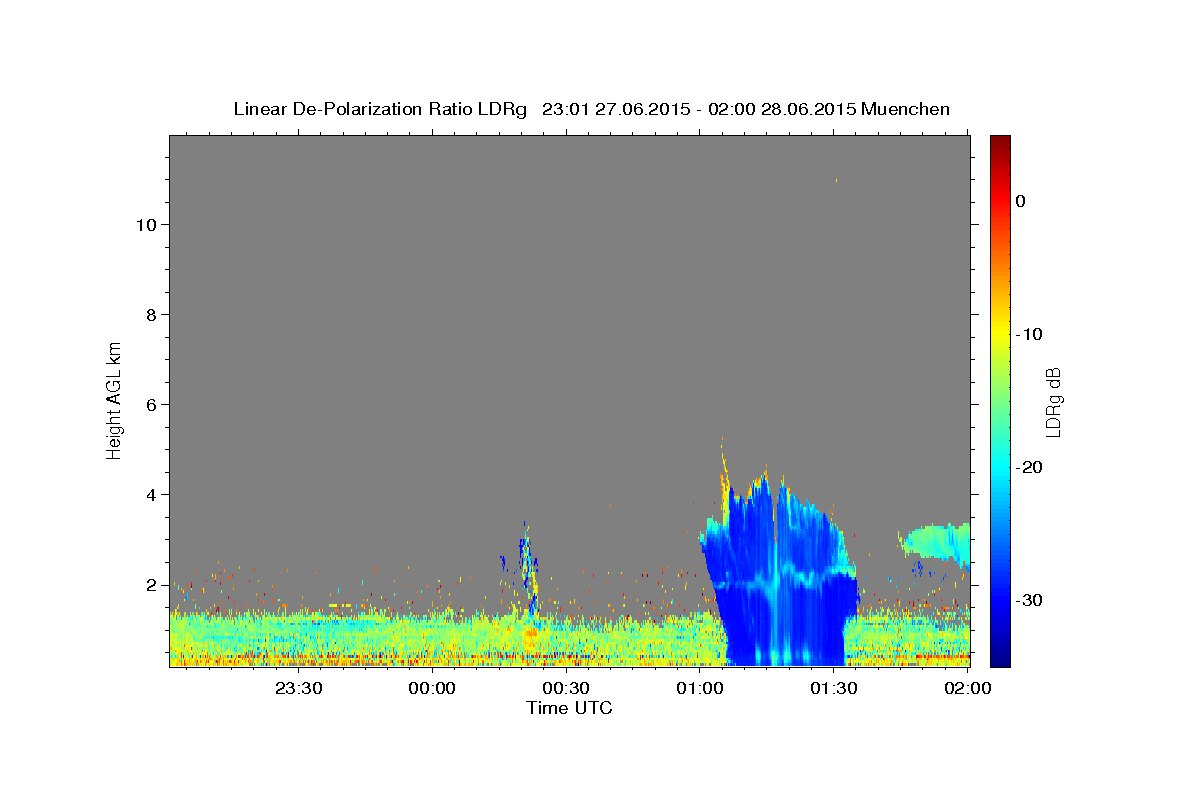
Task: Click the height tick label 2
Action: [151, 584]
